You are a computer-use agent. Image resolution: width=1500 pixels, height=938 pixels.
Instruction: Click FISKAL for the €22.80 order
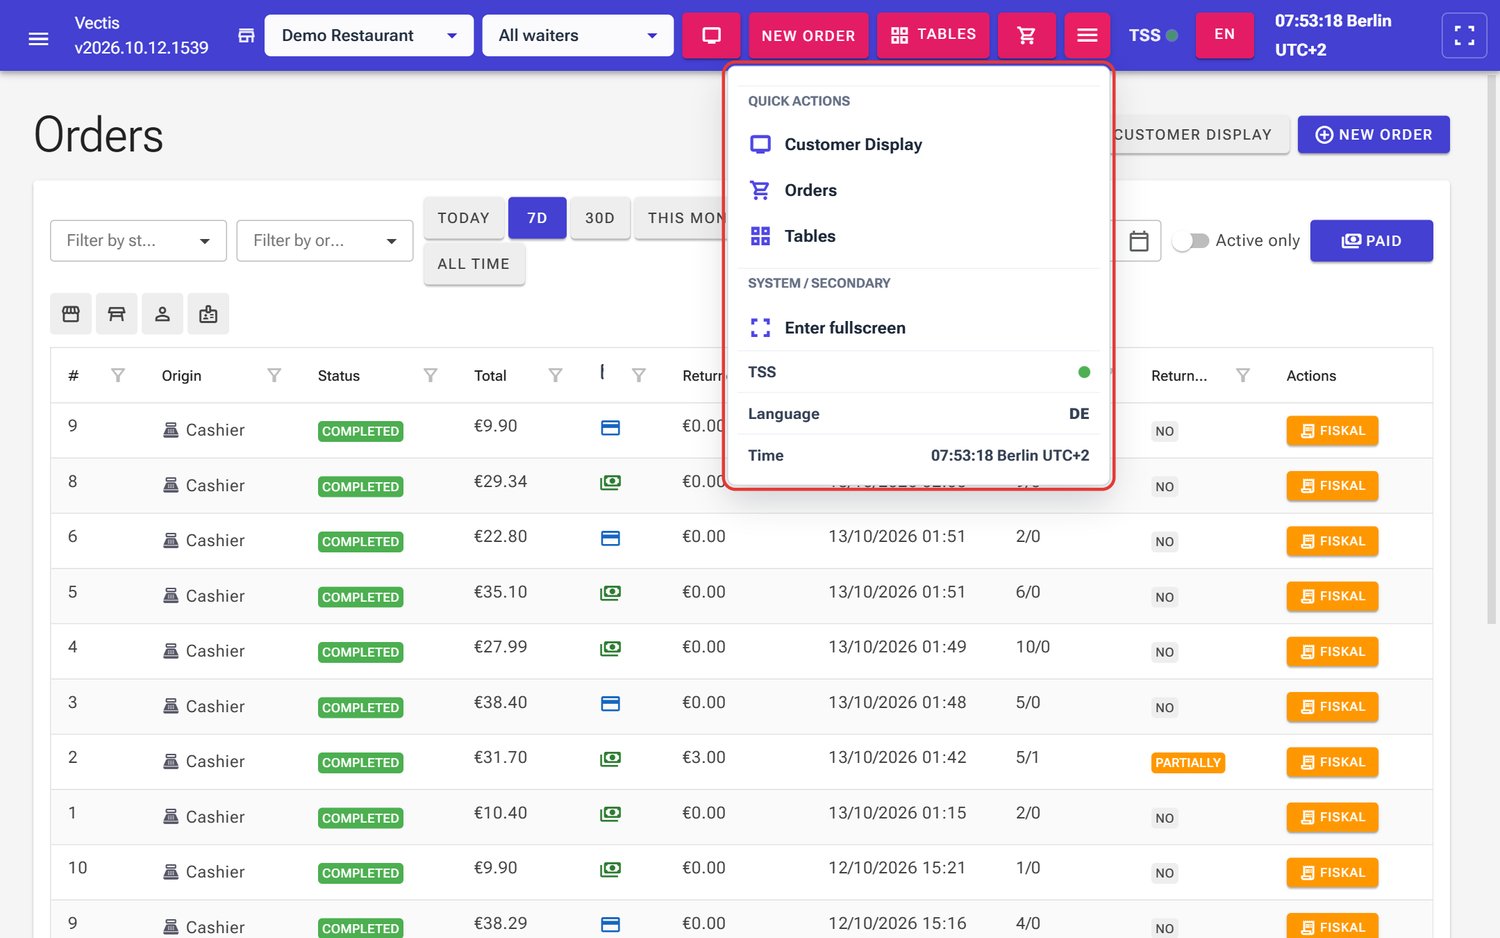(1332, 541)
